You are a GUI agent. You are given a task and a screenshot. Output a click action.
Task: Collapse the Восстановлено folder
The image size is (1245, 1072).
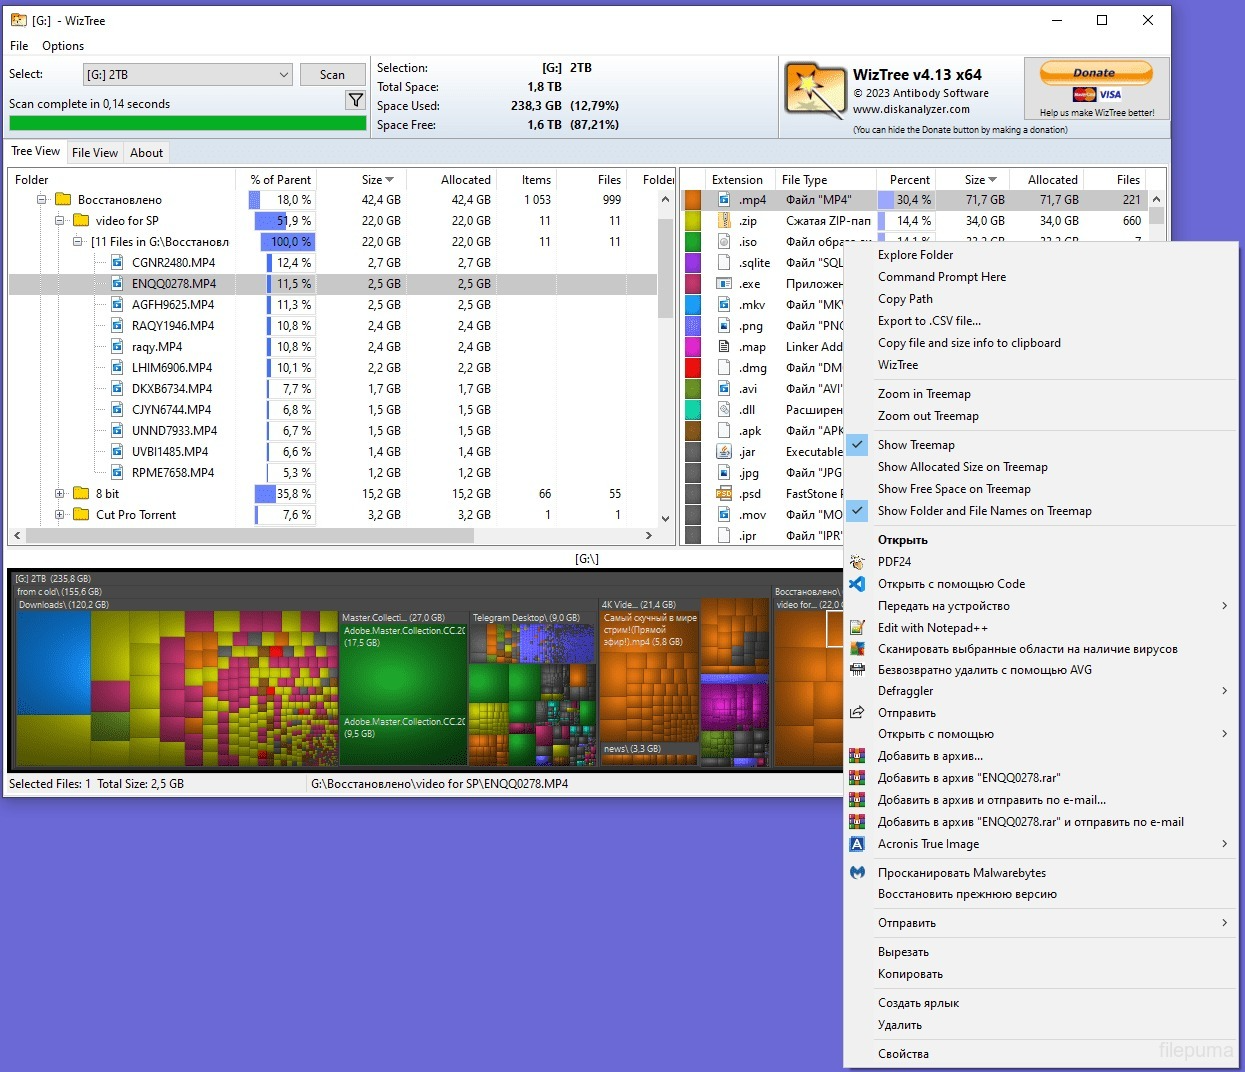point(41,199)
